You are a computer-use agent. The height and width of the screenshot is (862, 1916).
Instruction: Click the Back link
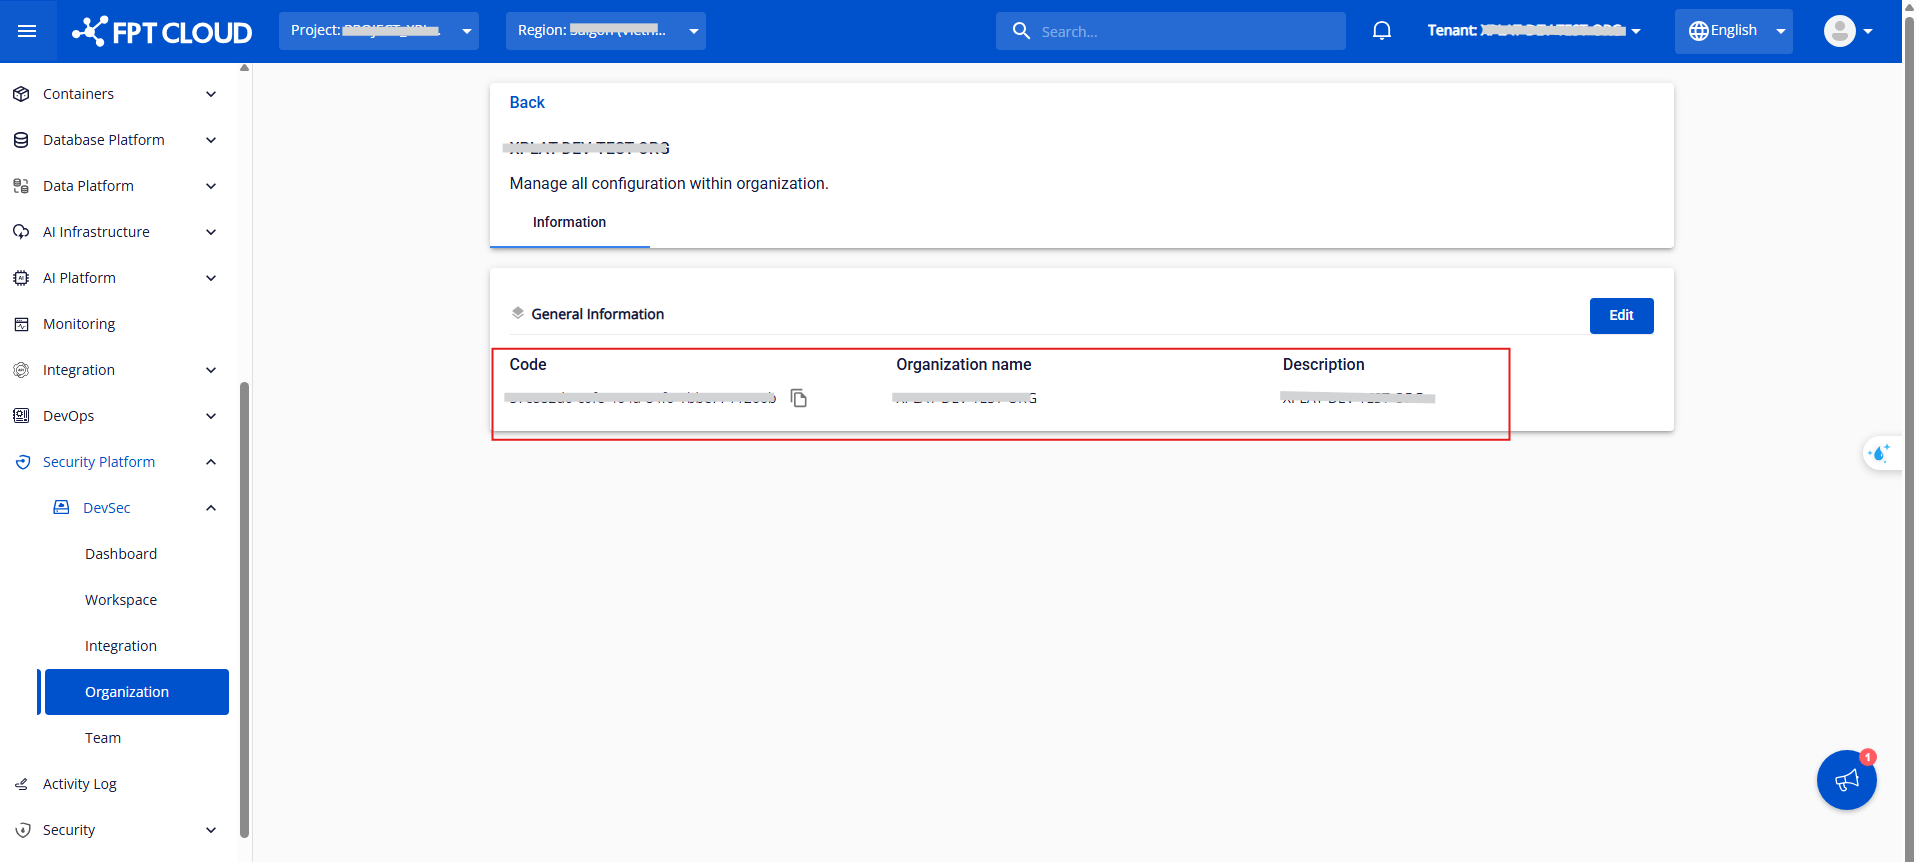tap(527, 102)
